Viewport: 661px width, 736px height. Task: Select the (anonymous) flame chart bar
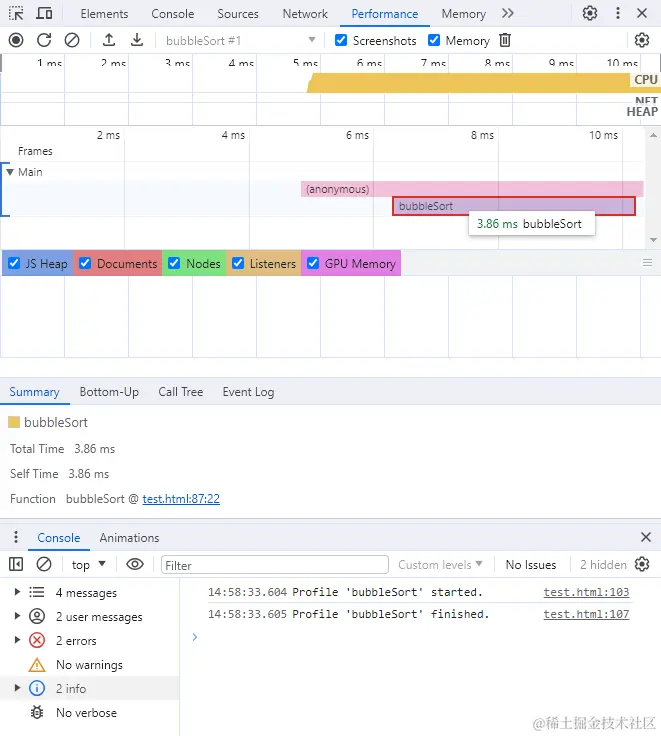pos(472,189)
